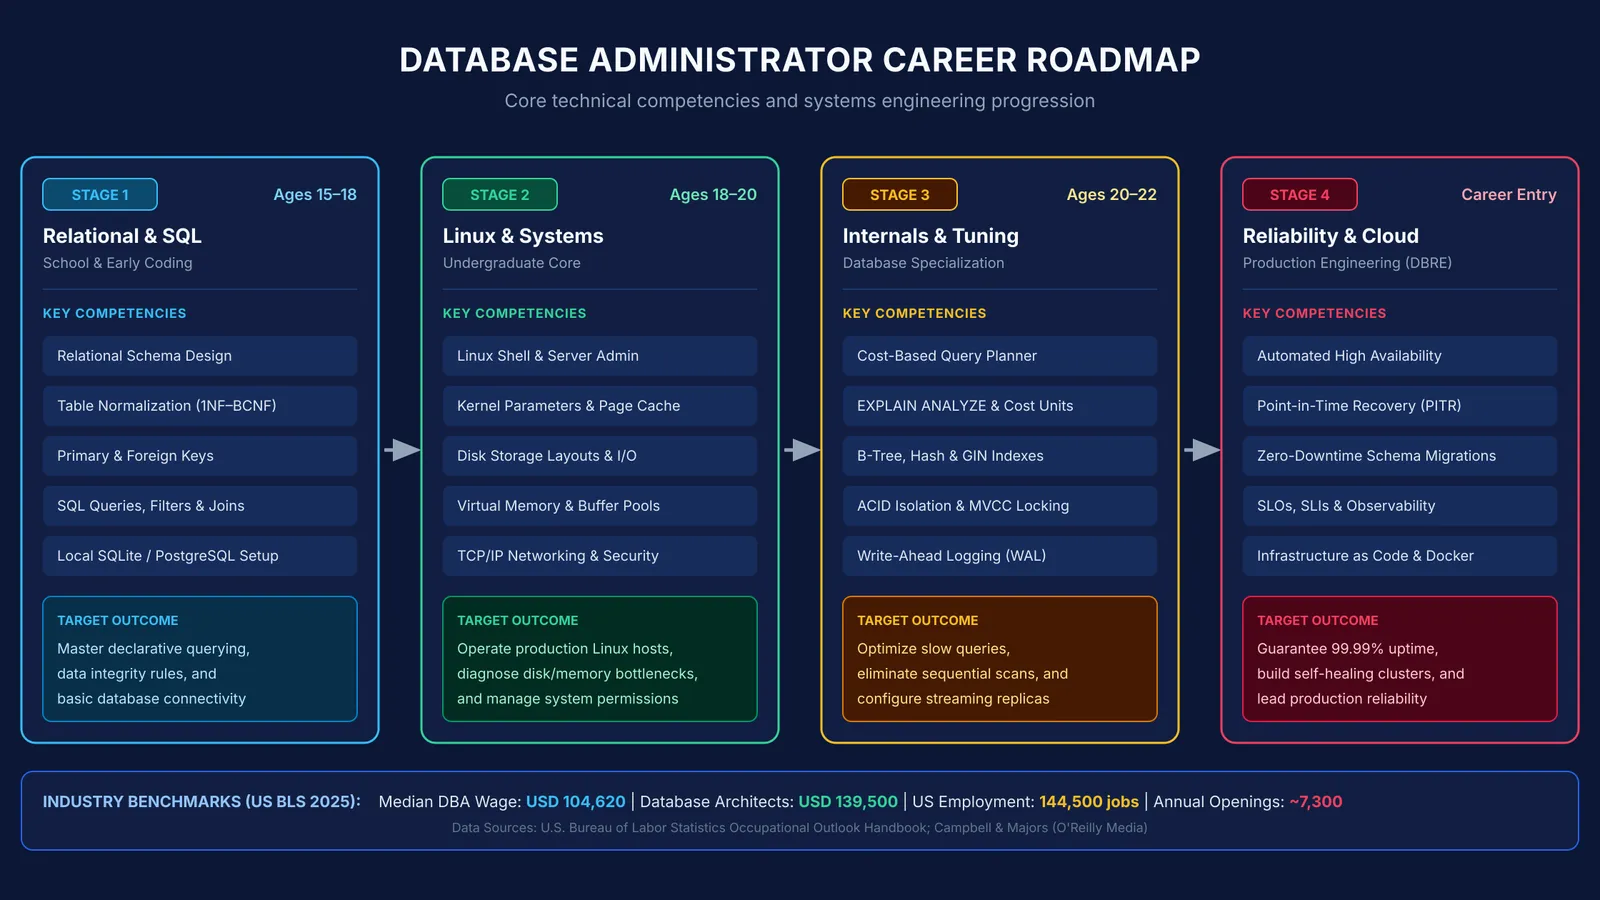The image size is (1600, 900).
Task: Click the USD 139,500 architects value
Action: 848,802
